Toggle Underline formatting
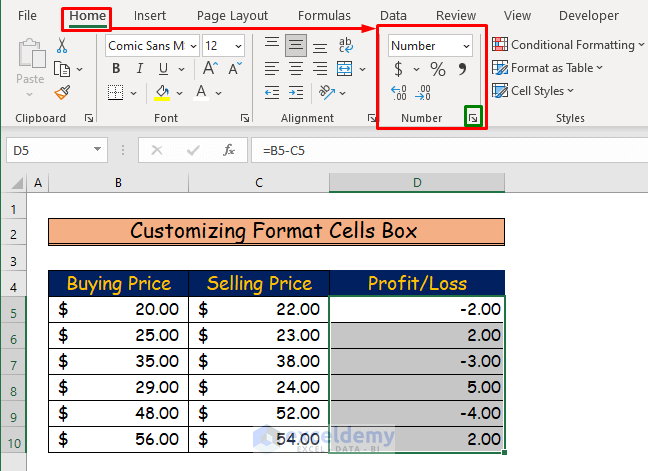The image size is (648, 471). pos(163,69)
